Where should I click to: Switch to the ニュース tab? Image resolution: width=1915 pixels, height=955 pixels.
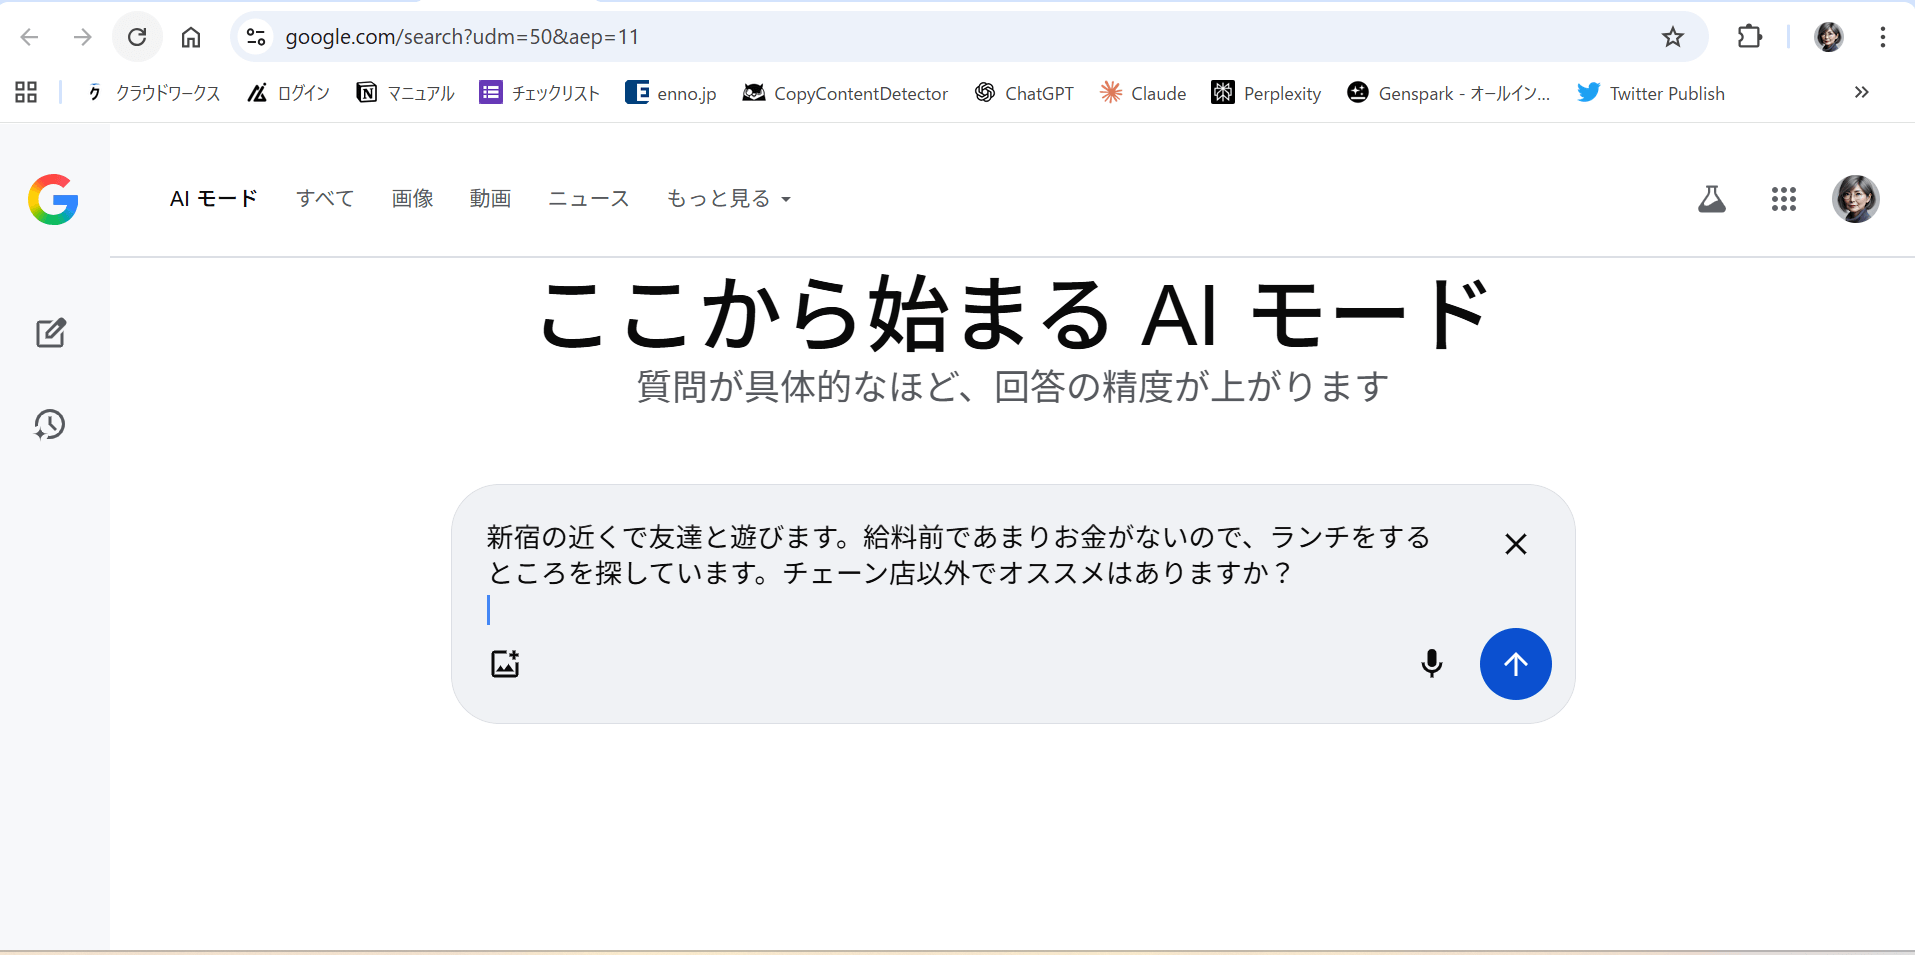588,199
